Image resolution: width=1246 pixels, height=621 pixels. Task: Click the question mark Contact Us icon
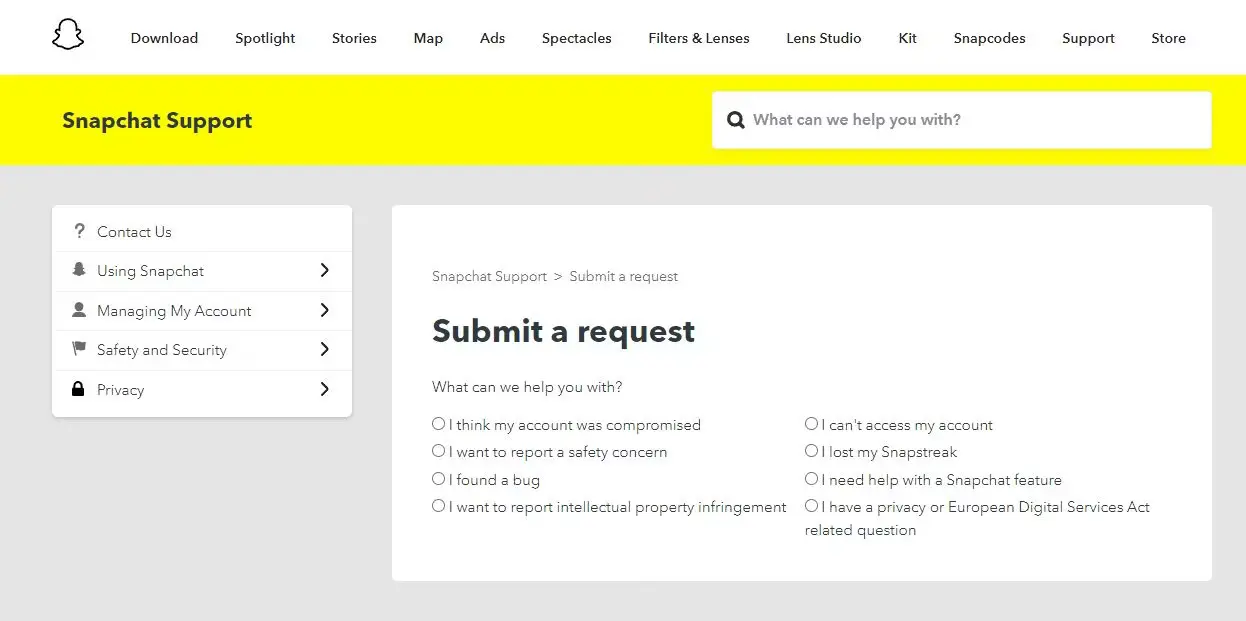pyautogui.click(x=79, y=231)
